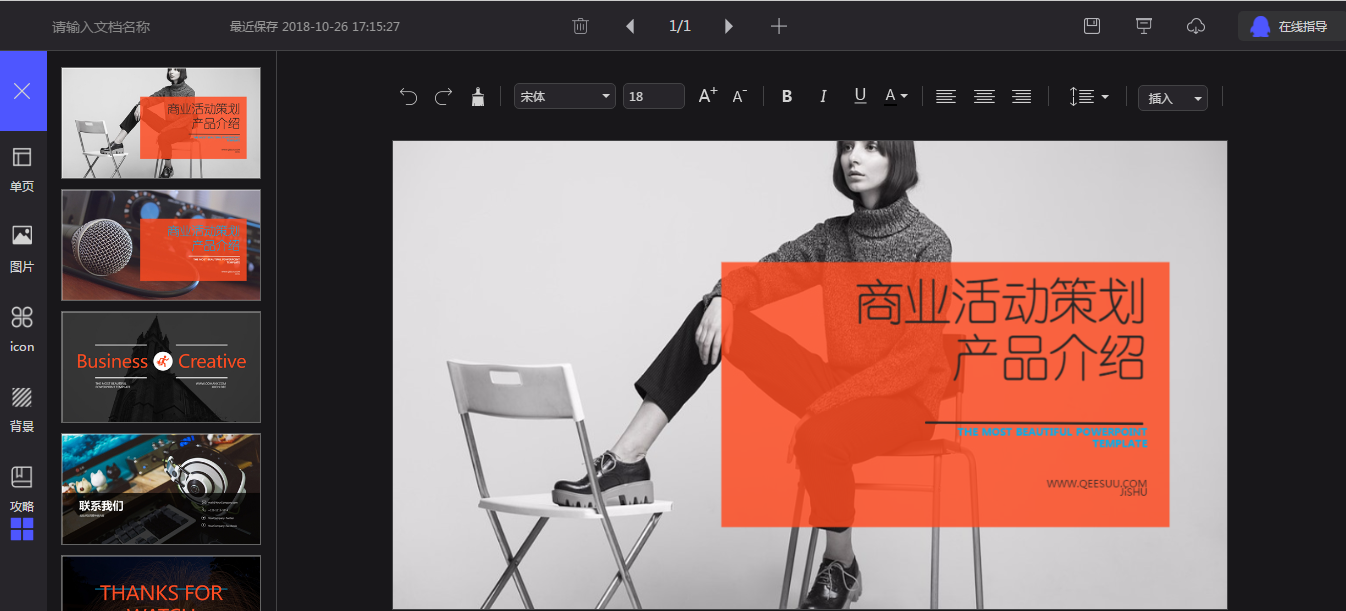Close the left side panel with X
Image resolution: width=1346 pixels, height=611 pixels.
click(x=22, y=91)
